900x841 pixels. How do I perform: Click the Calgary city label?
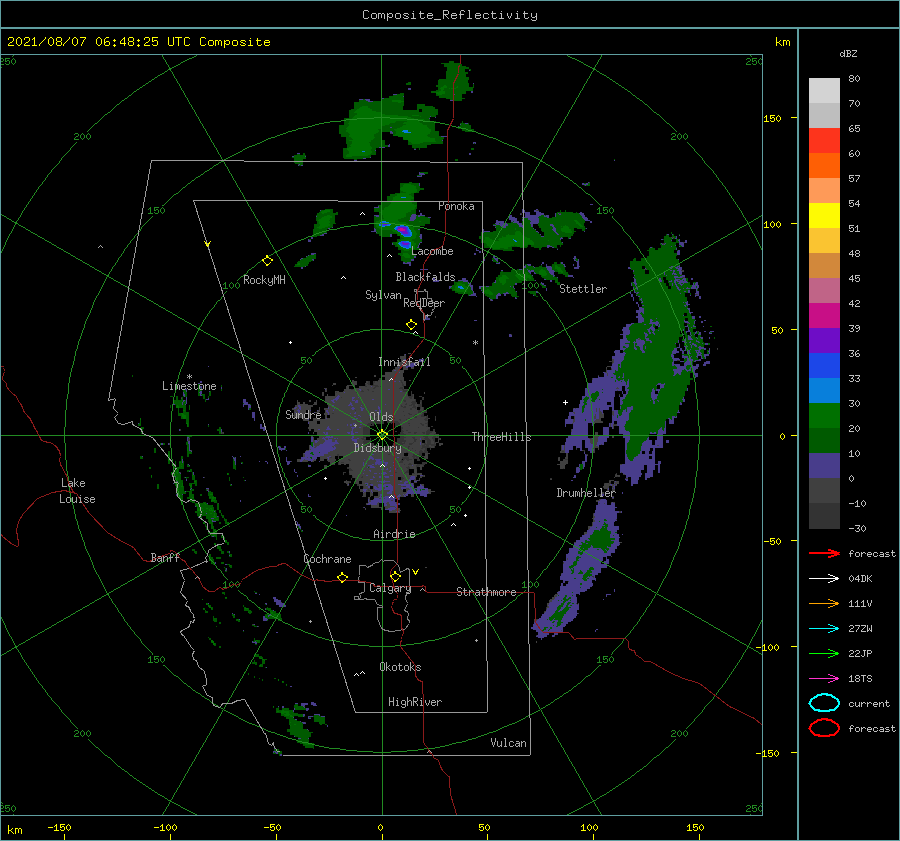point(390,588)
